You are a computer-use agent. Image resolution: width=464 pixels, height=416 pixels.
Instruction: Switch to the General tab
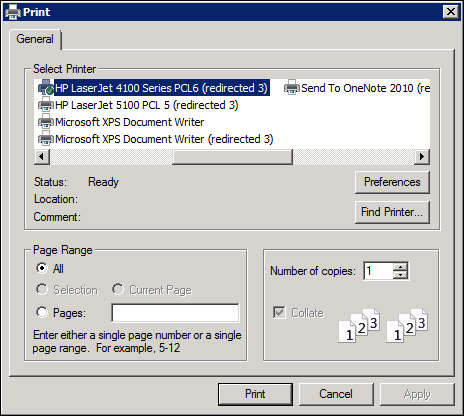(35, 39)
